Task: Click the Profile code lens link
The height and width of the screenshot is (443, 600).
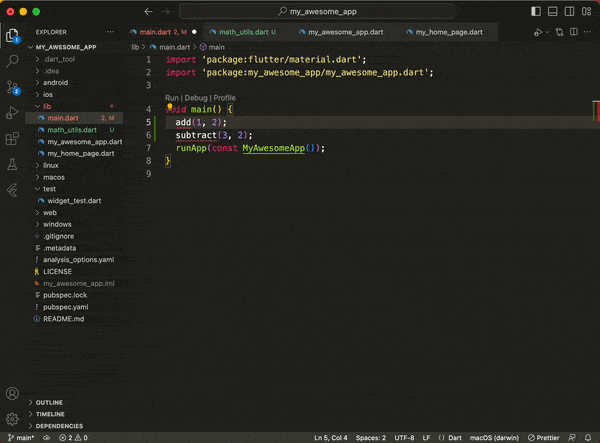Action: point(225,98)
